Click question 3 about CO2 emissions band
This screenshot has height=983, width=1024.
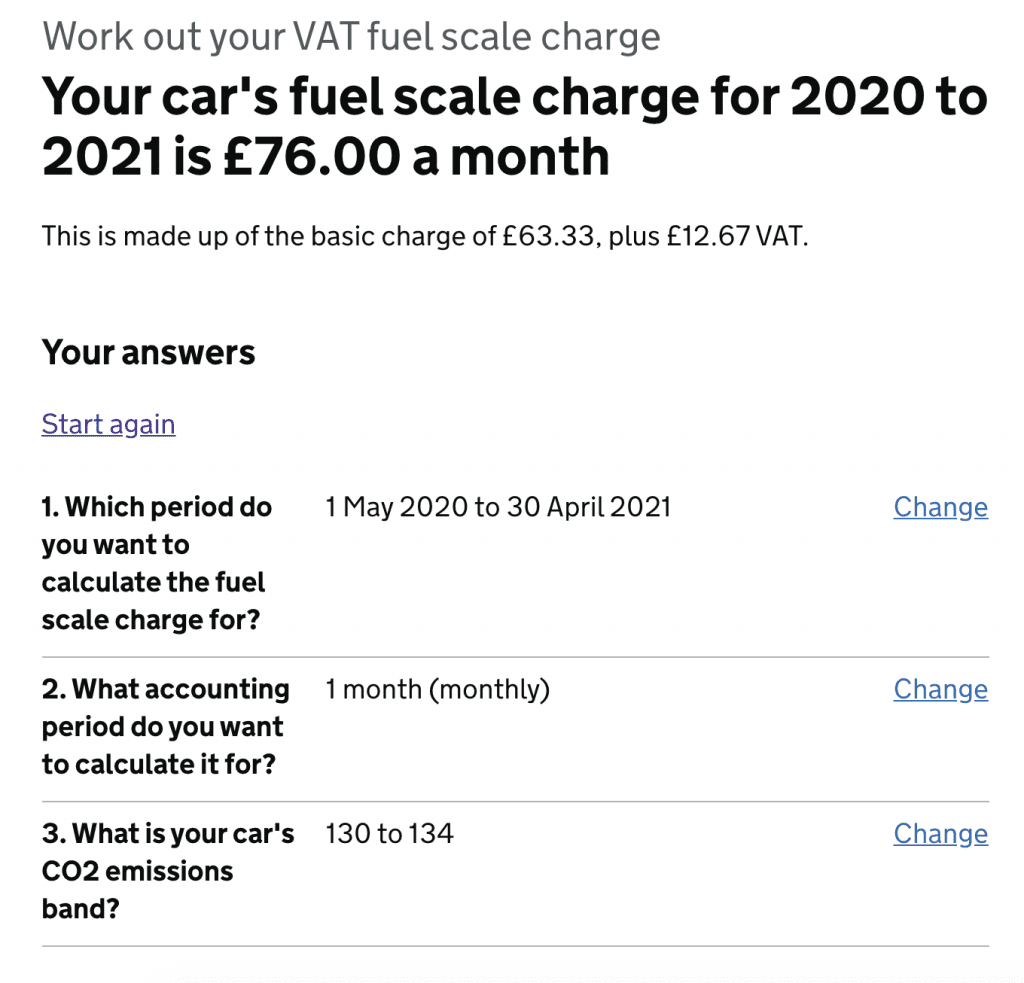coord(167,871)
